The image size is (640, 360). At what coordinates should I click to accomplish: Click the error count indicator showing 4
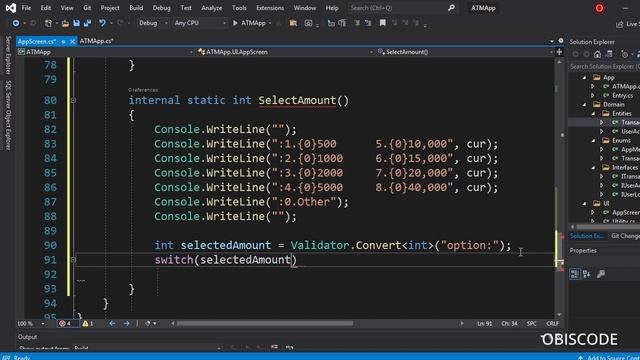click(x=65, y=323)
